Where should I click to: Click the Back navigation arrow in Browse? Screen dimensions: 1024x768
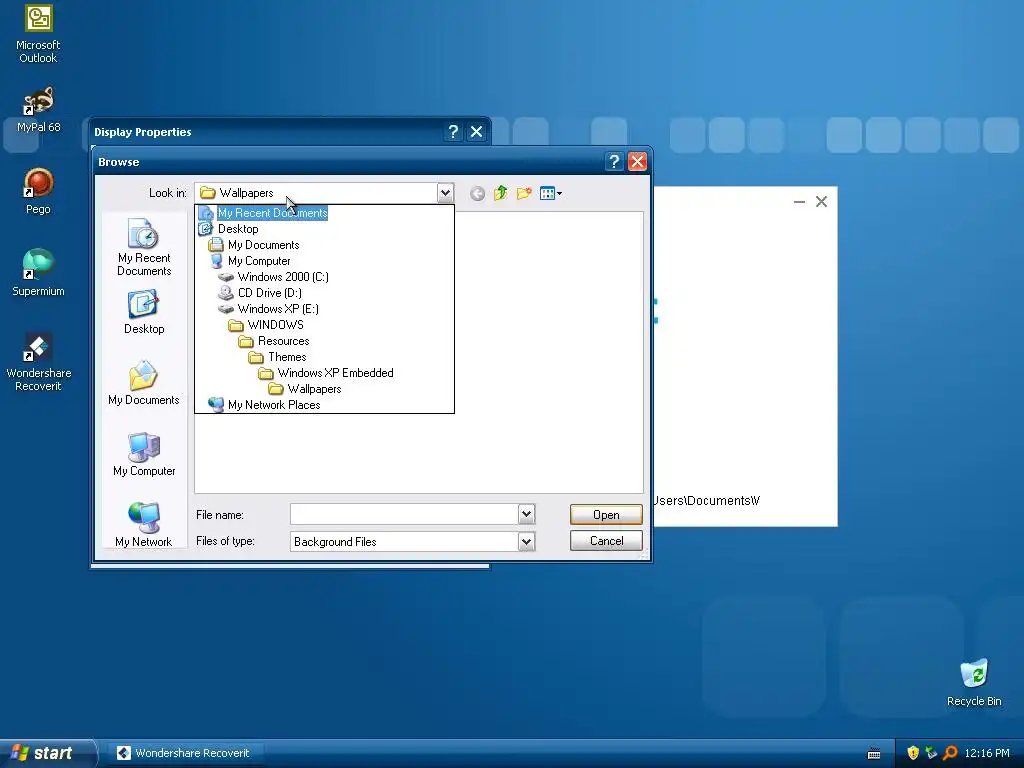(477, 193)
